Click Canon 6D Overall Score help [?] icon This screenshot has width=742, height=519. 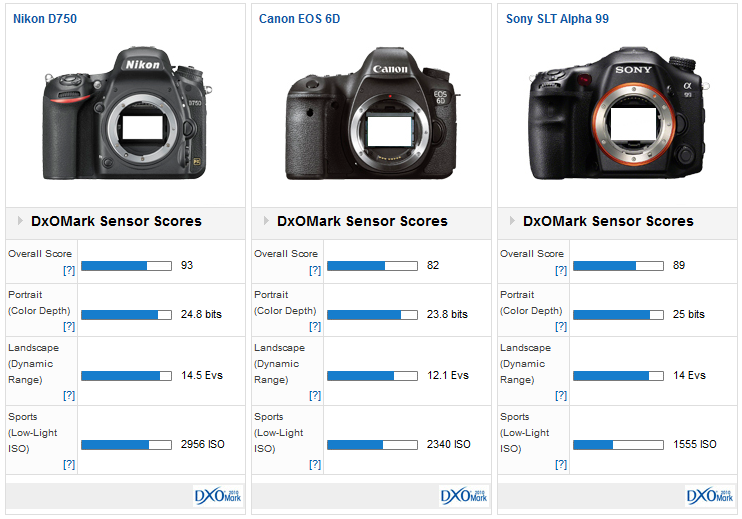point(315,271)
